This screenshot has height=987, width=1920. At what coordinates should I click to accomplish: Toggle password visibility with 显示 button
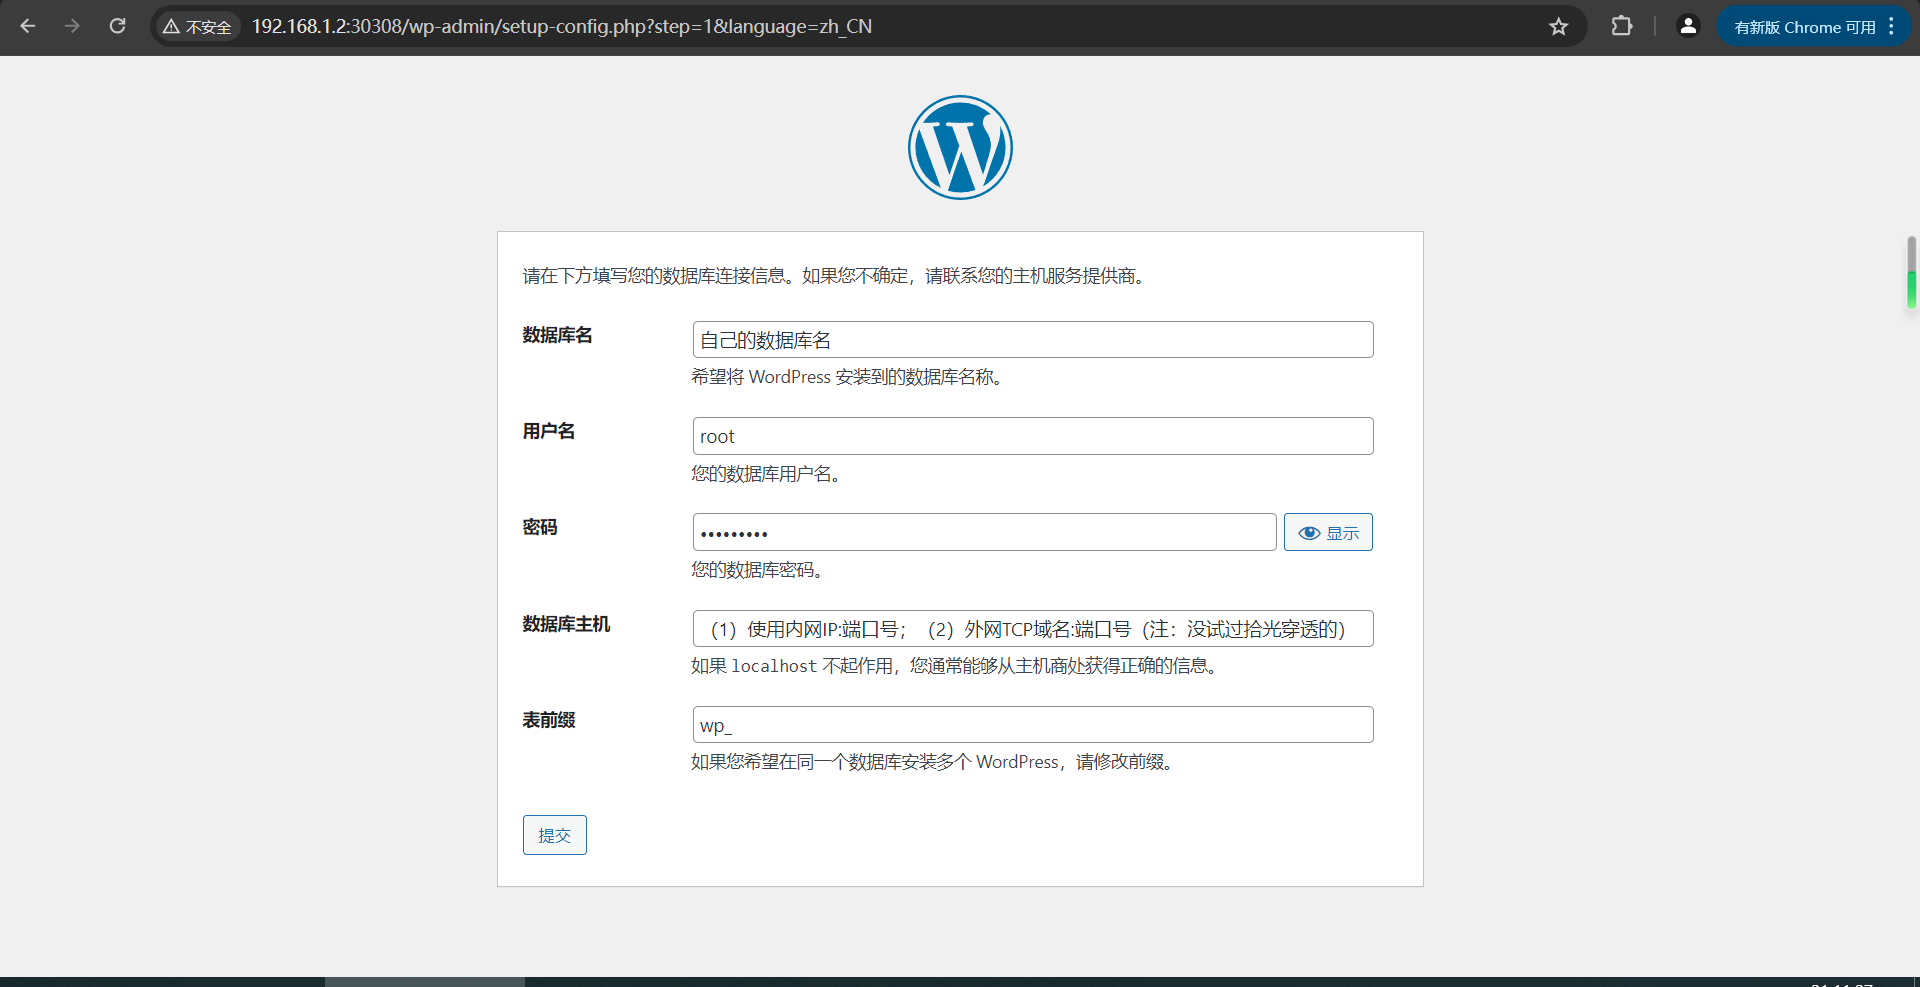[1328, 532]
